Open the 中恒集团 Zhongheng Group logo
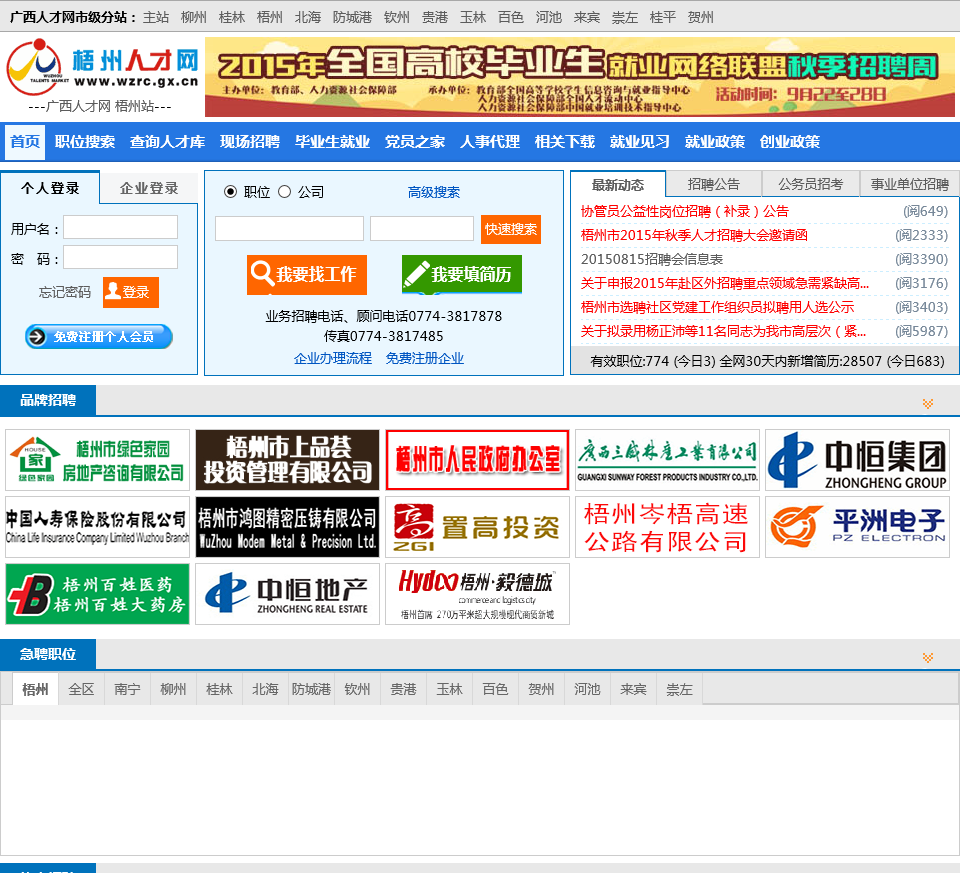The image size is (960, 873). (857, 460)
